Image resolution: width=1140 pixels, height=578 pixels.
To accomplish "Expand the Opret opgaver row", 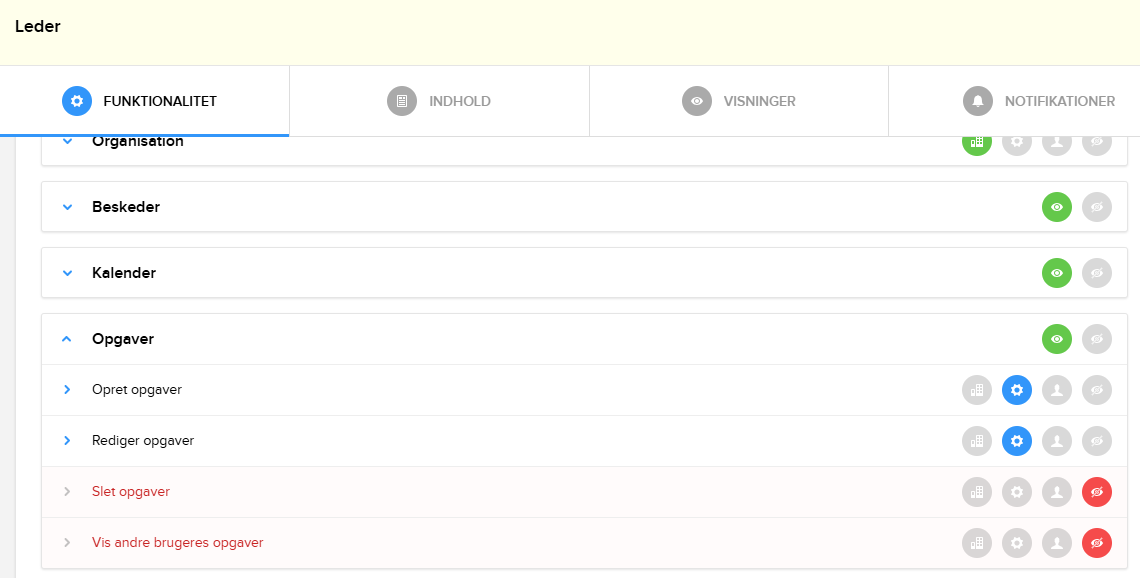I will coord(66,390).
